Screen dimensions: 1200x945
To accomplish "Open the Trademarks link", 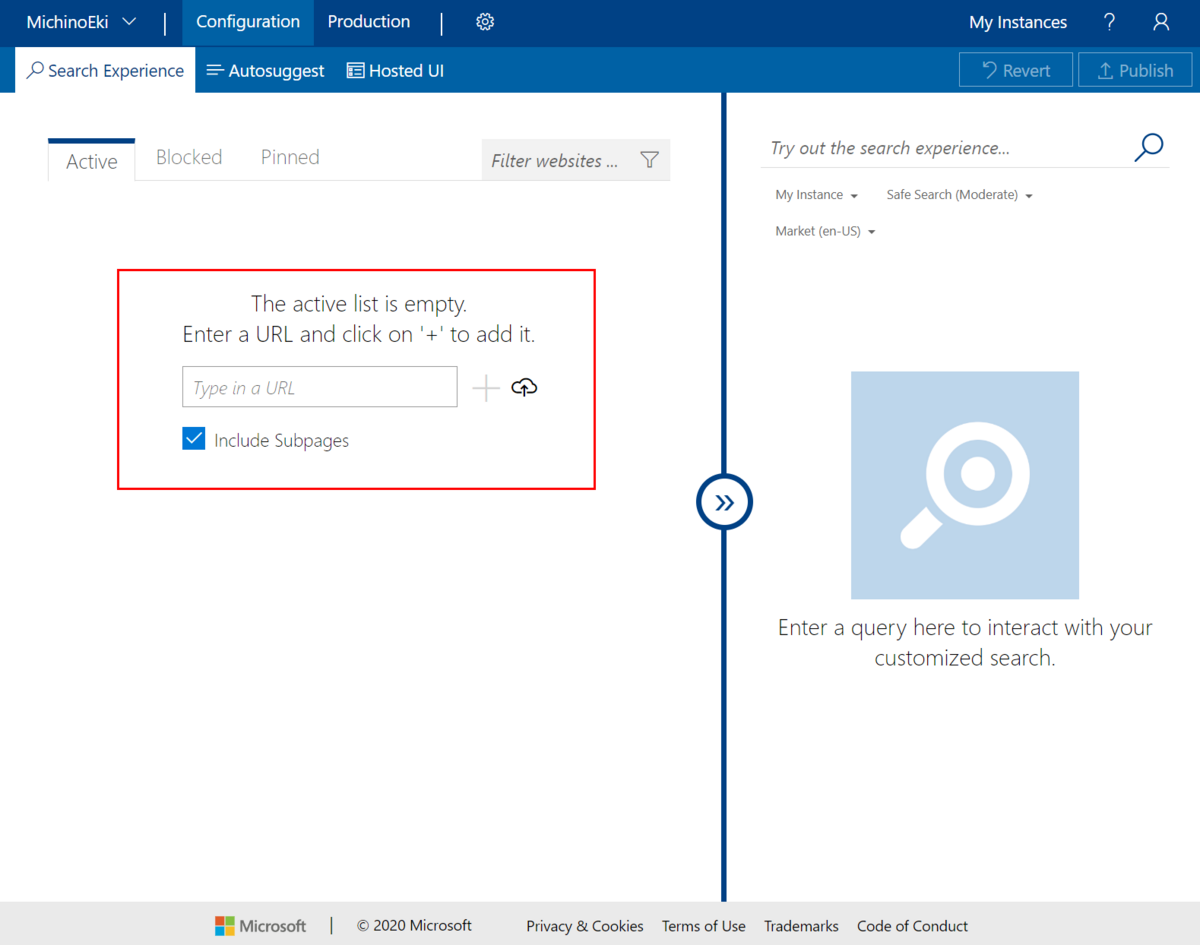I will (801, 926).
